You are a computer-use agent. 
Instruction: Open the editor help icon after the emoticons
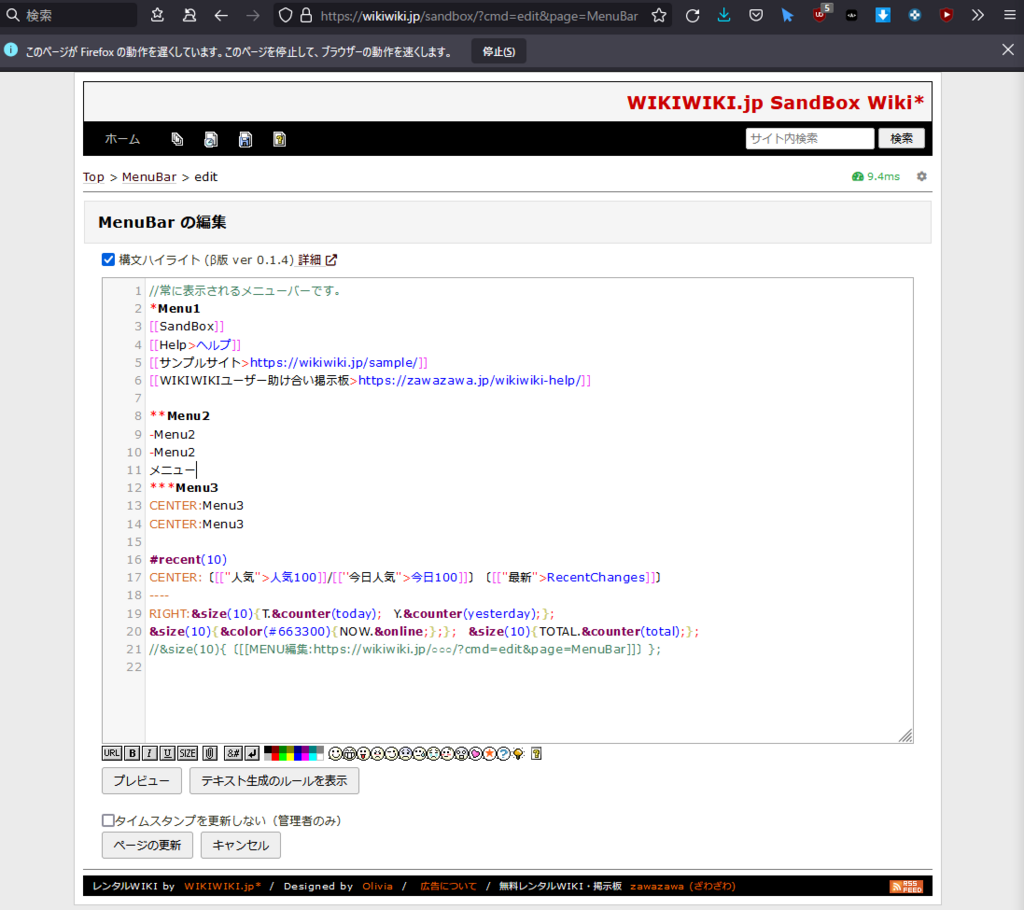536,754
